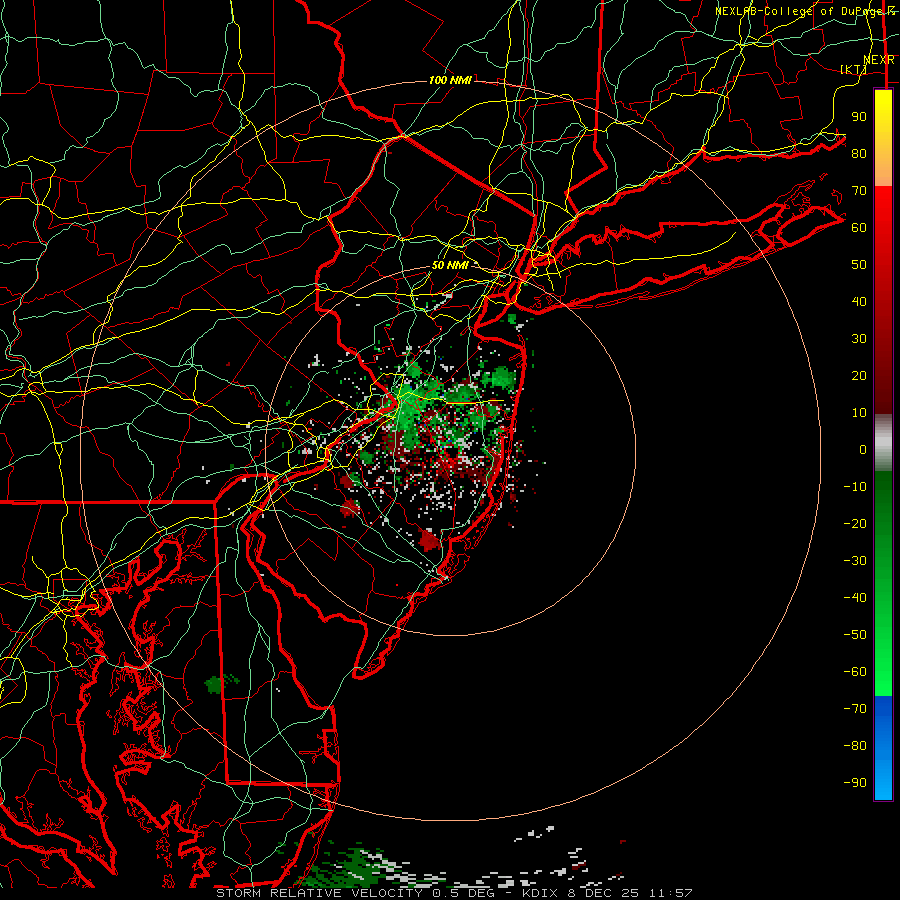900x900 pixels.
Task: Click the 100 NMI range ring label
Action: [x=450, y=80]
